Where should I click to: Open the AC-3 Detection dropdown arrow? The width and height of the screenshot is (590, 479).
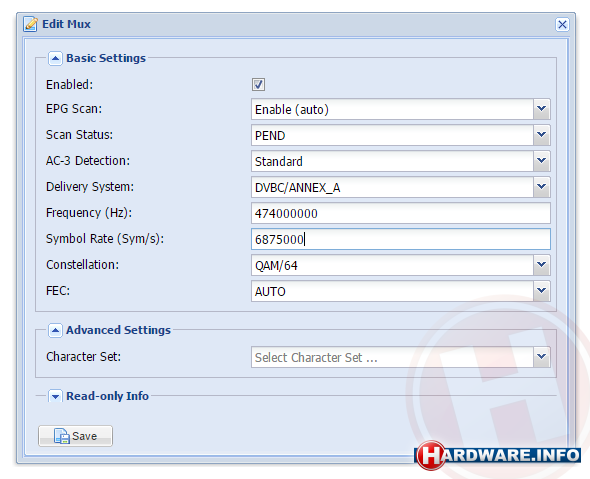click(541, 161)
